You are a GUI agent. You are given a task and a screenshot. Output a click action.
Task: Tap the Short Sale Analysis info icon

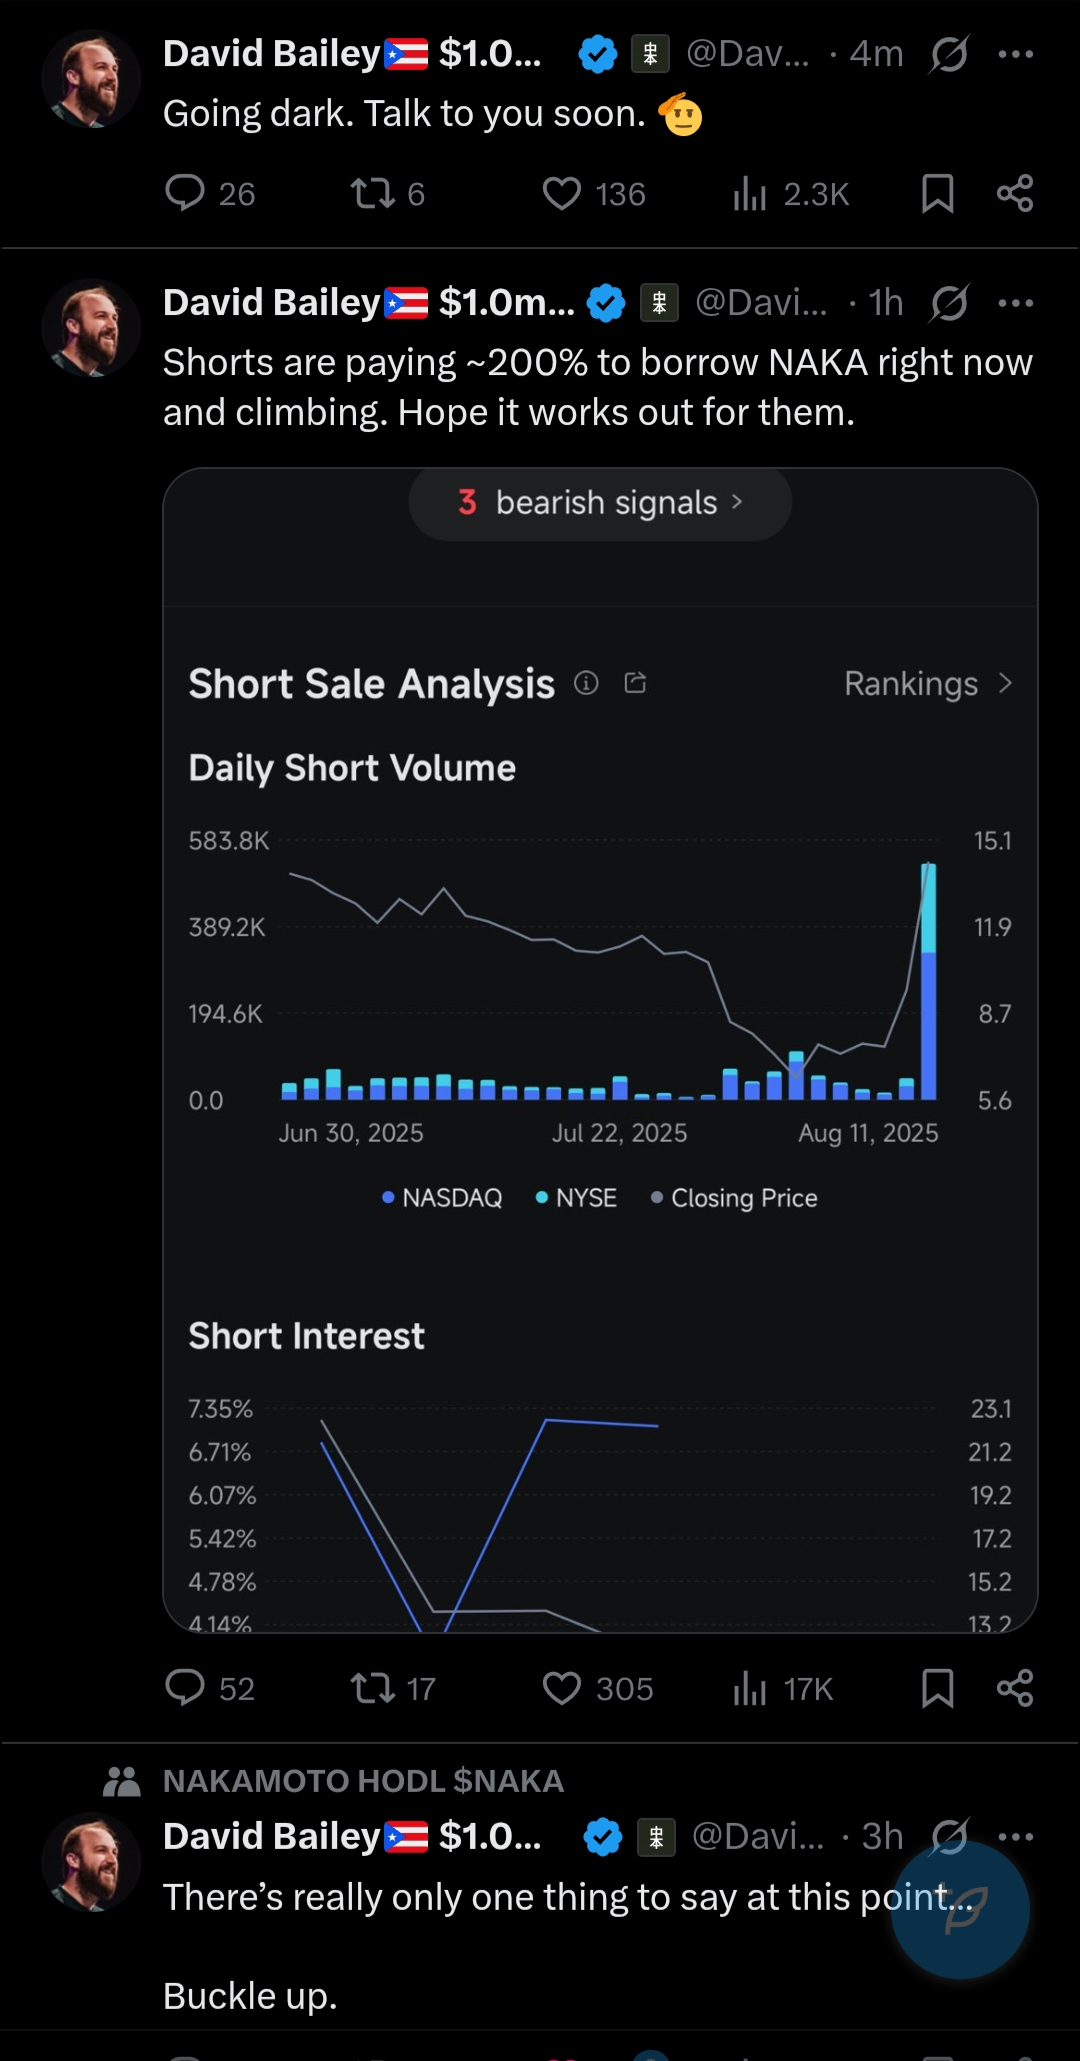tap(586, 683)
